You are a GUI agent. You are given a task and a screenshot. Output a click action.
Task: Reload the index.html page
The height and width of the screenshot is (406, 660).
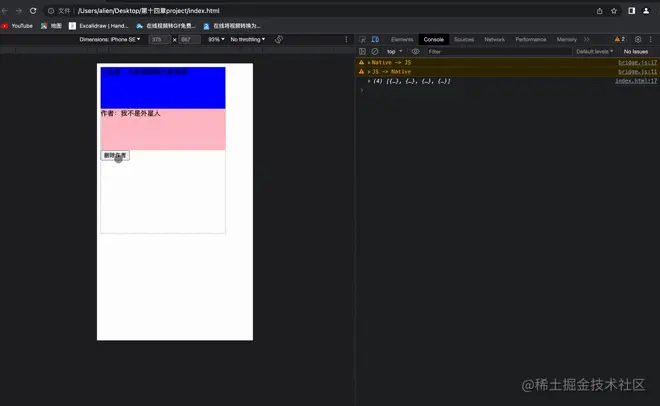33,11
